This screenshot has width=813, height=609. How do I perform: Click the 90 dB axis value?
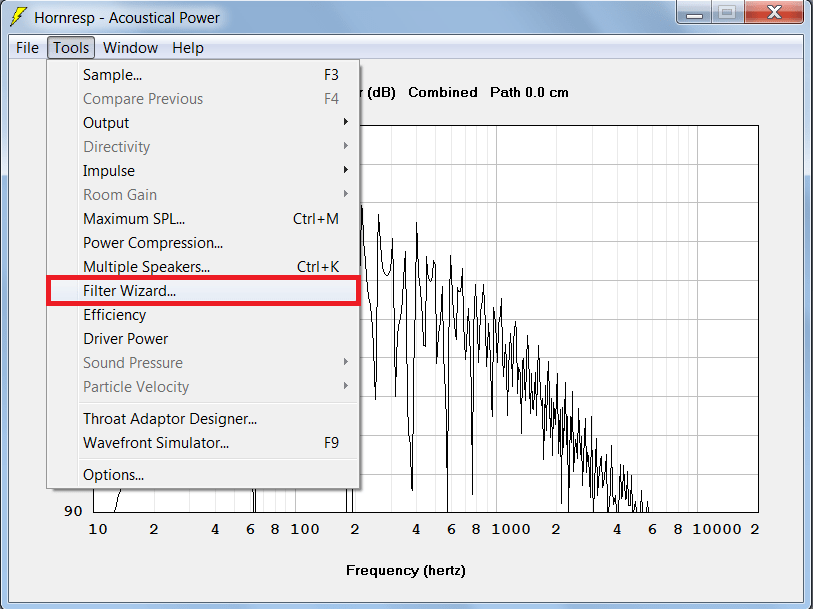tap(73, 511)
